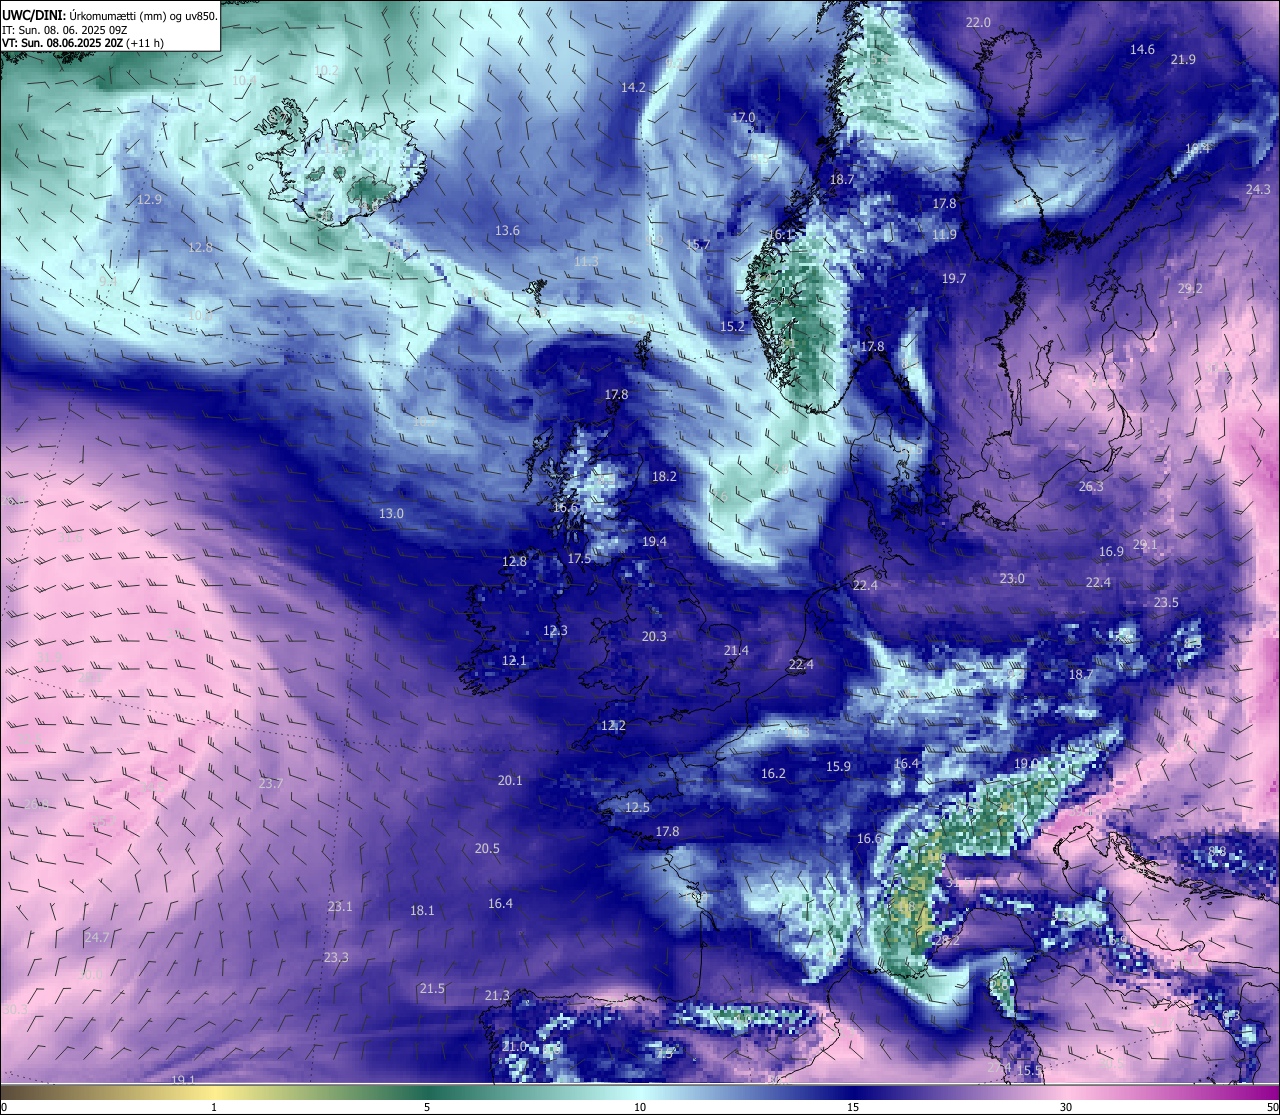Viewport: 1280px width, 1115px height.
Task: Click the 23.1 value label
Action: click(x=340, y=906)
